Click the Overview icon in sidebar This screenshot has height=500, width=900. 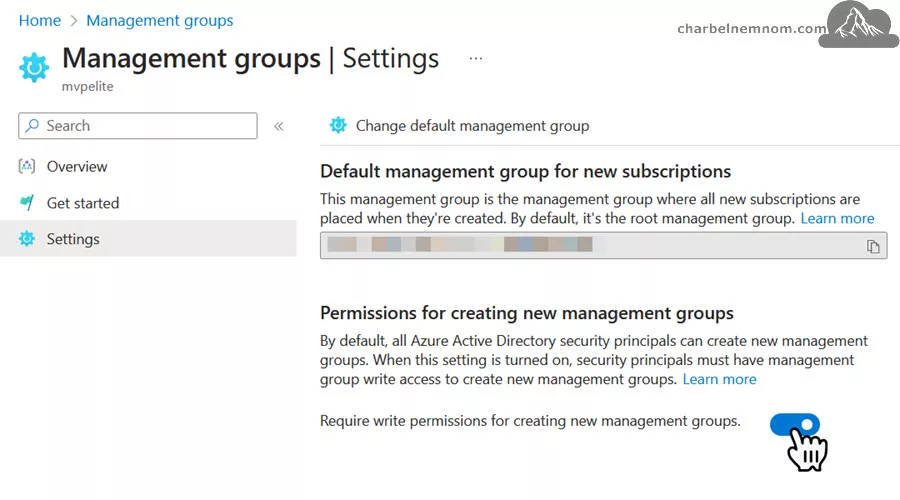coord(27,166)
